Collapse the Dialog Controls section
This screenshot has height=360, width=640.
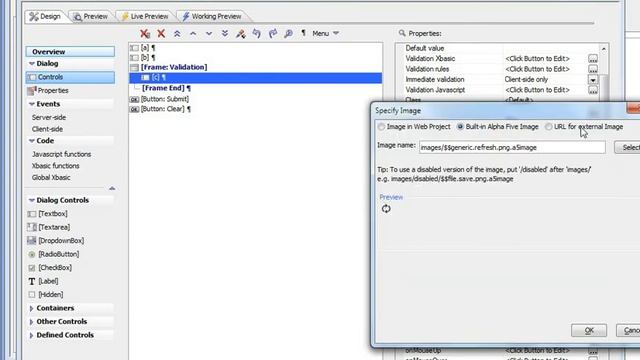[x=32, y=200]
